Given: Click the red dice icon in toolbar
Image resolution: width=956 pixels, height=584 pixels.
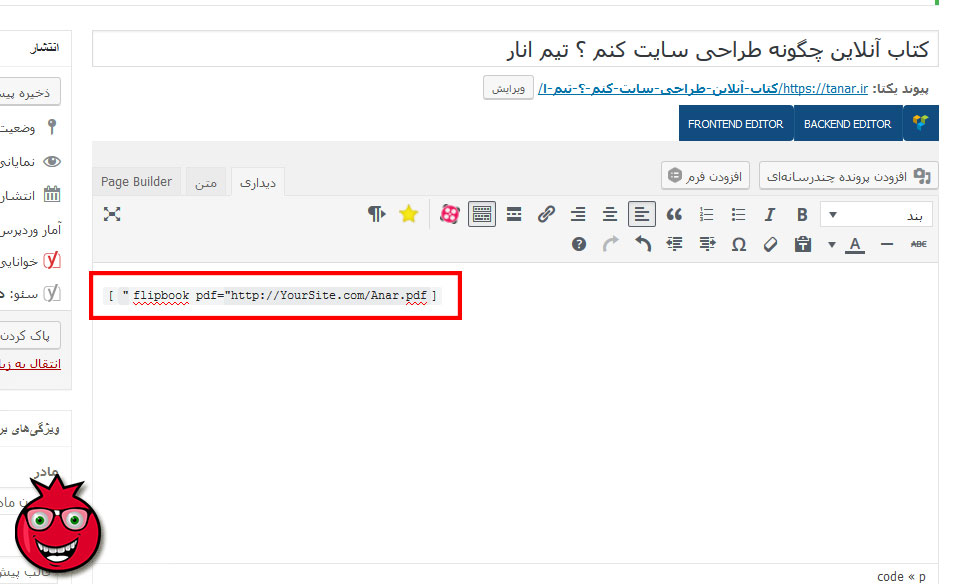Looking at the screenshot, I should tap(450, 214).
